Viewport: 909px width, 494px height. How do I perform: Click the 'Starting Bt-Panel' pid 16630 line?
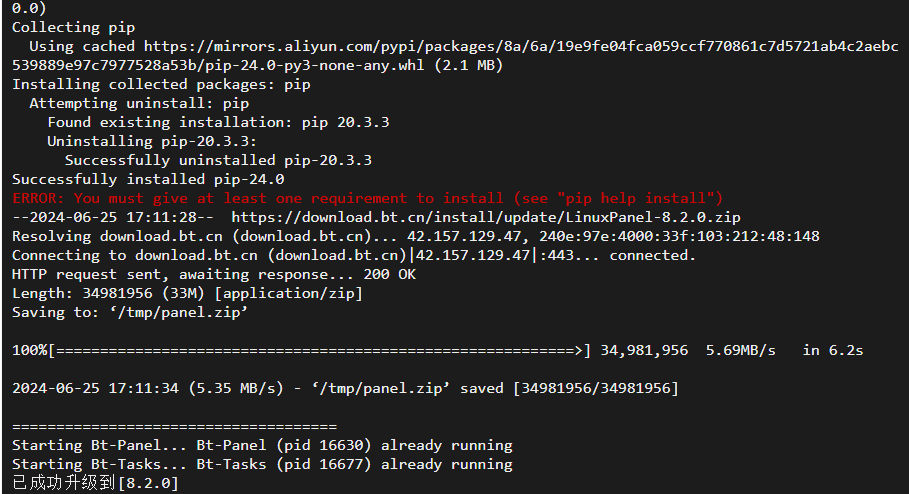(x=262, y=445)
